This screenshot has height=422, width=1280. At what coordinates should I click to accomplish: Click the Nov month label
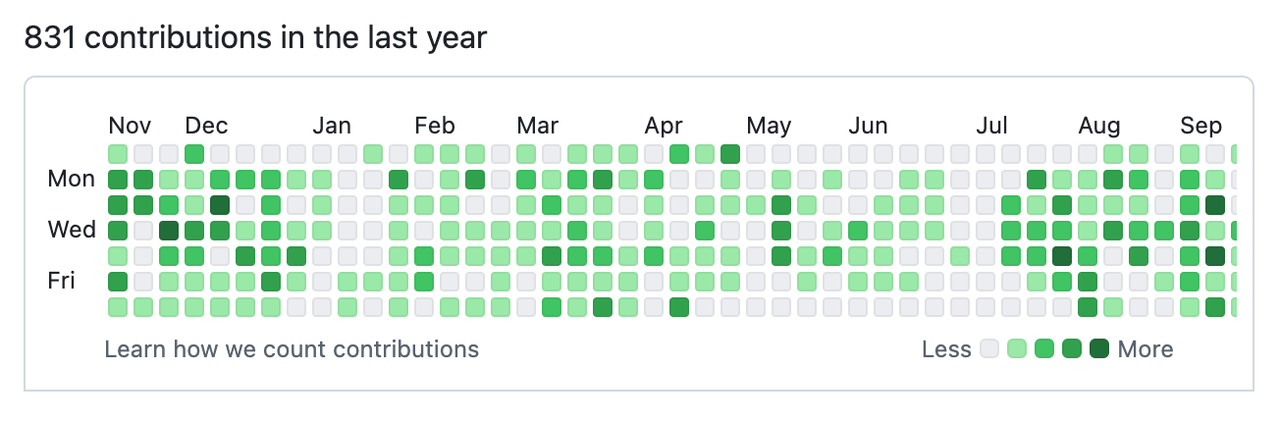point(130,126)
